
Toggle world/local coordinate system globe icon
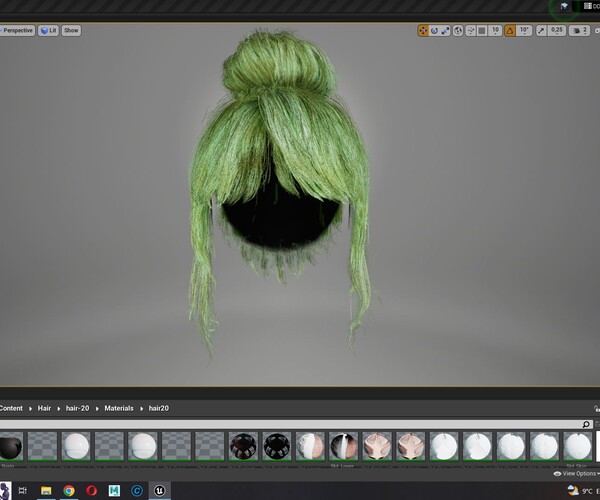tap(458, 30)
